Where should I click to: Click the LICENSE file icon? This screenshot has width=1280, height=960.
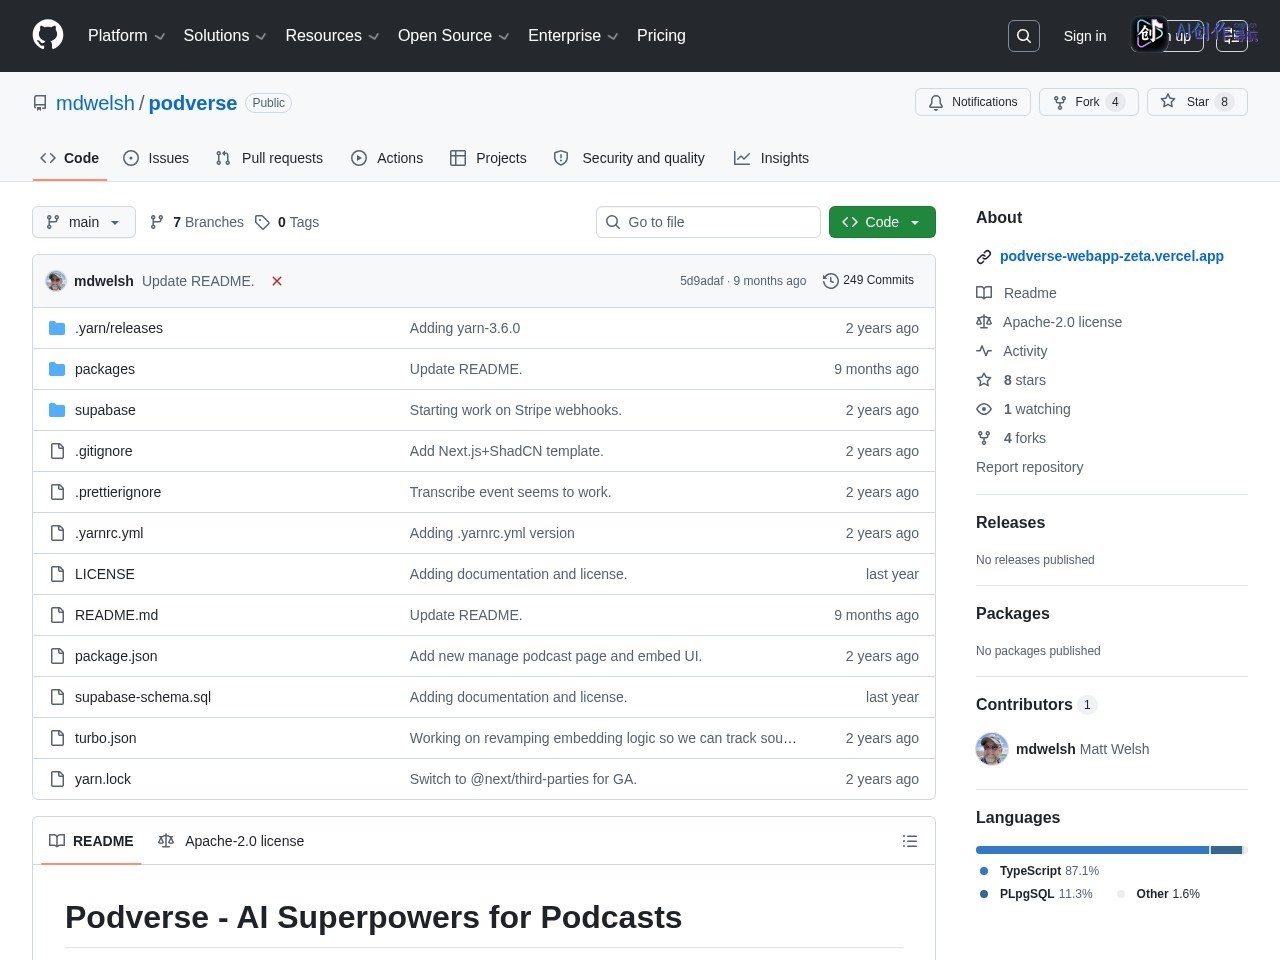pyautogui.click(x=57, y=574)
